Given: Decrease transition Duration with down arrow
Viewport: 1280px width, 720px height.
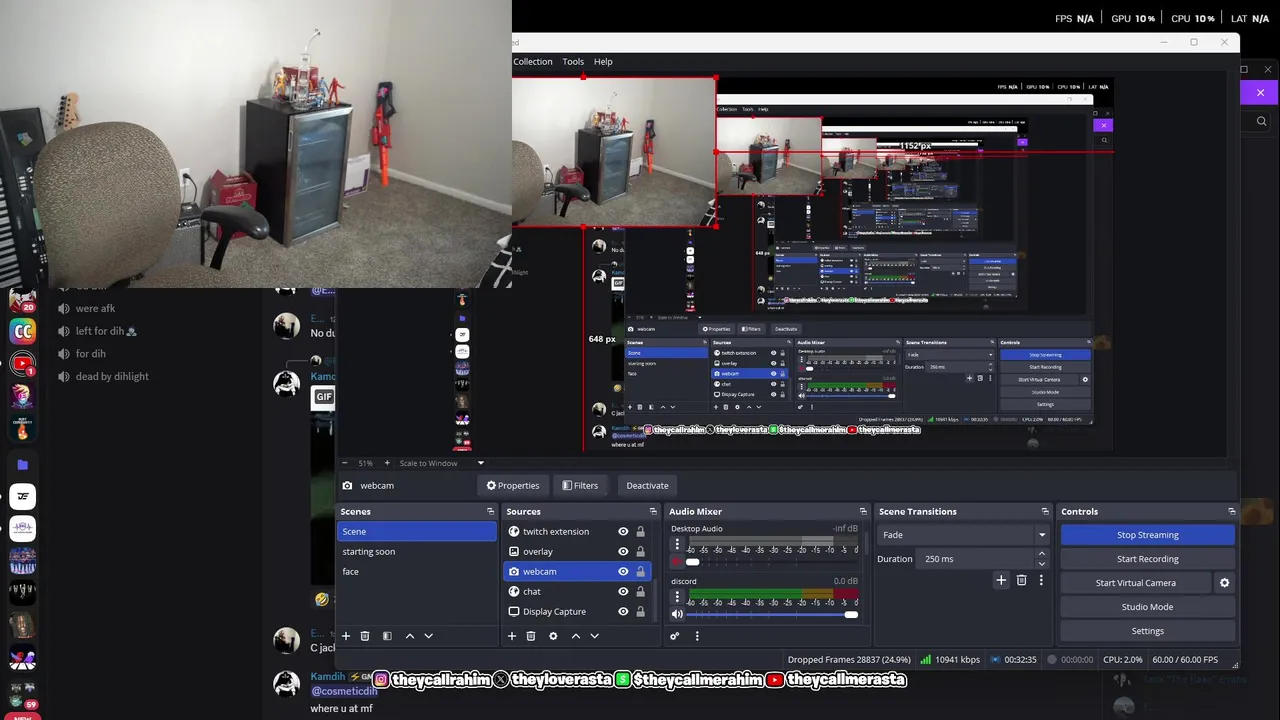Looking at the screenshot, I should (x=1041, y=564).
